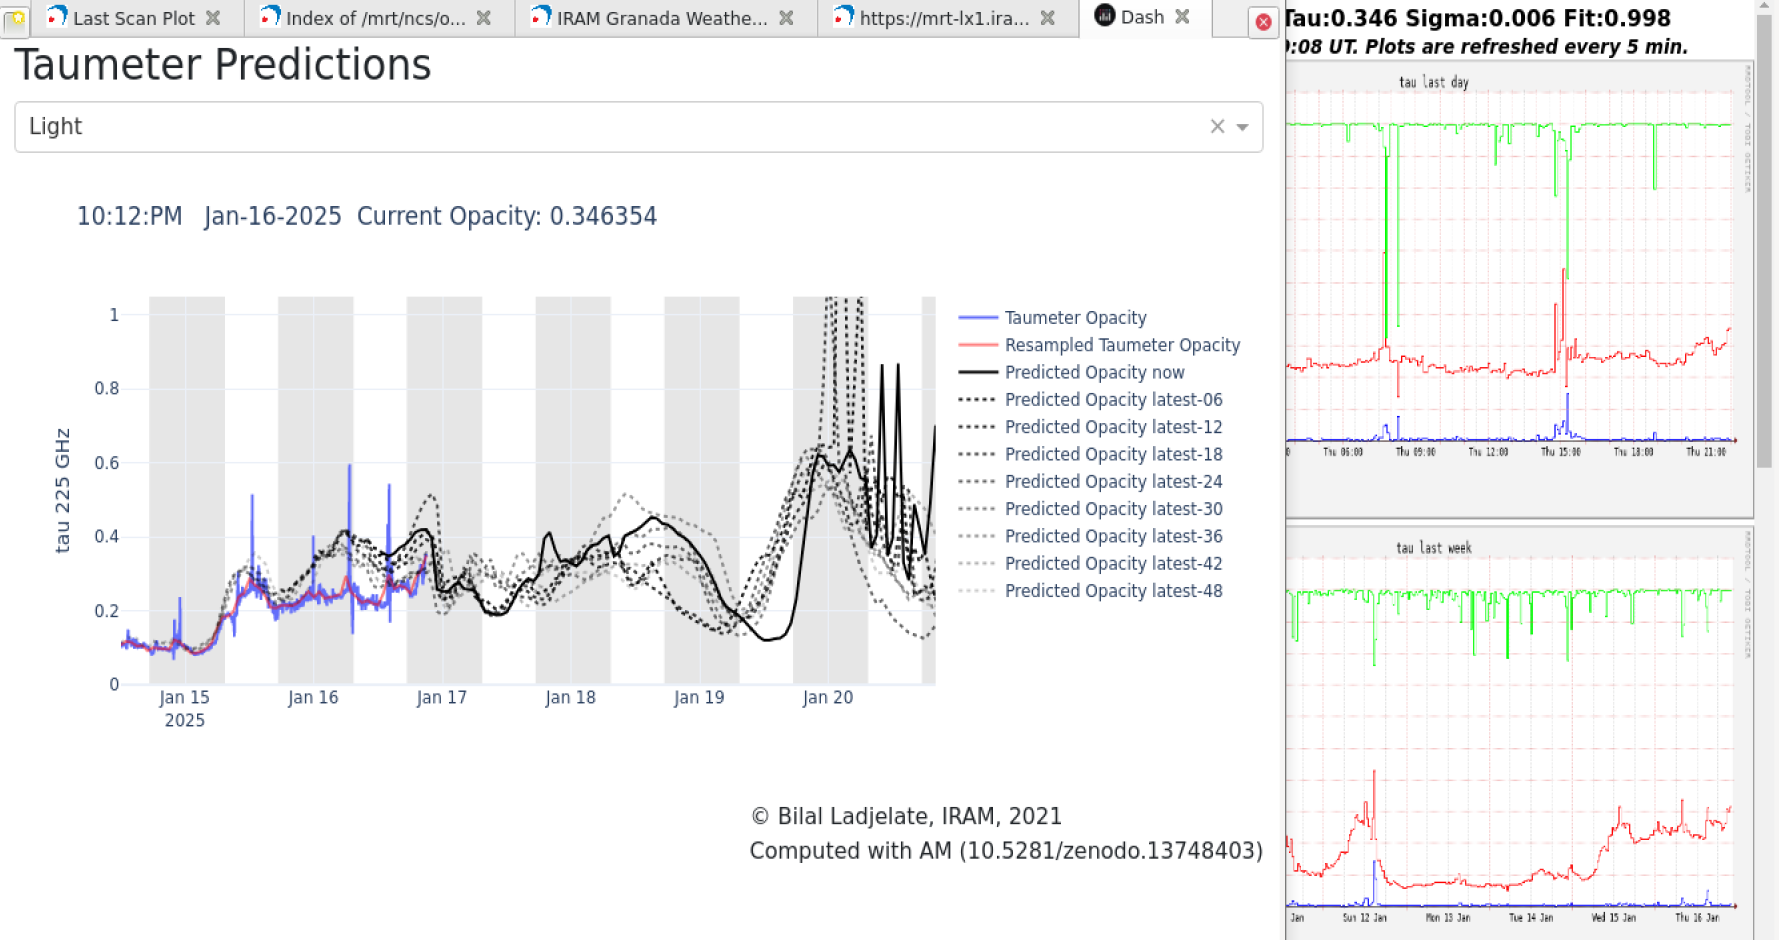Switch to the Last Scan Plot tab
1779x940 pixels.
point(133,18)
